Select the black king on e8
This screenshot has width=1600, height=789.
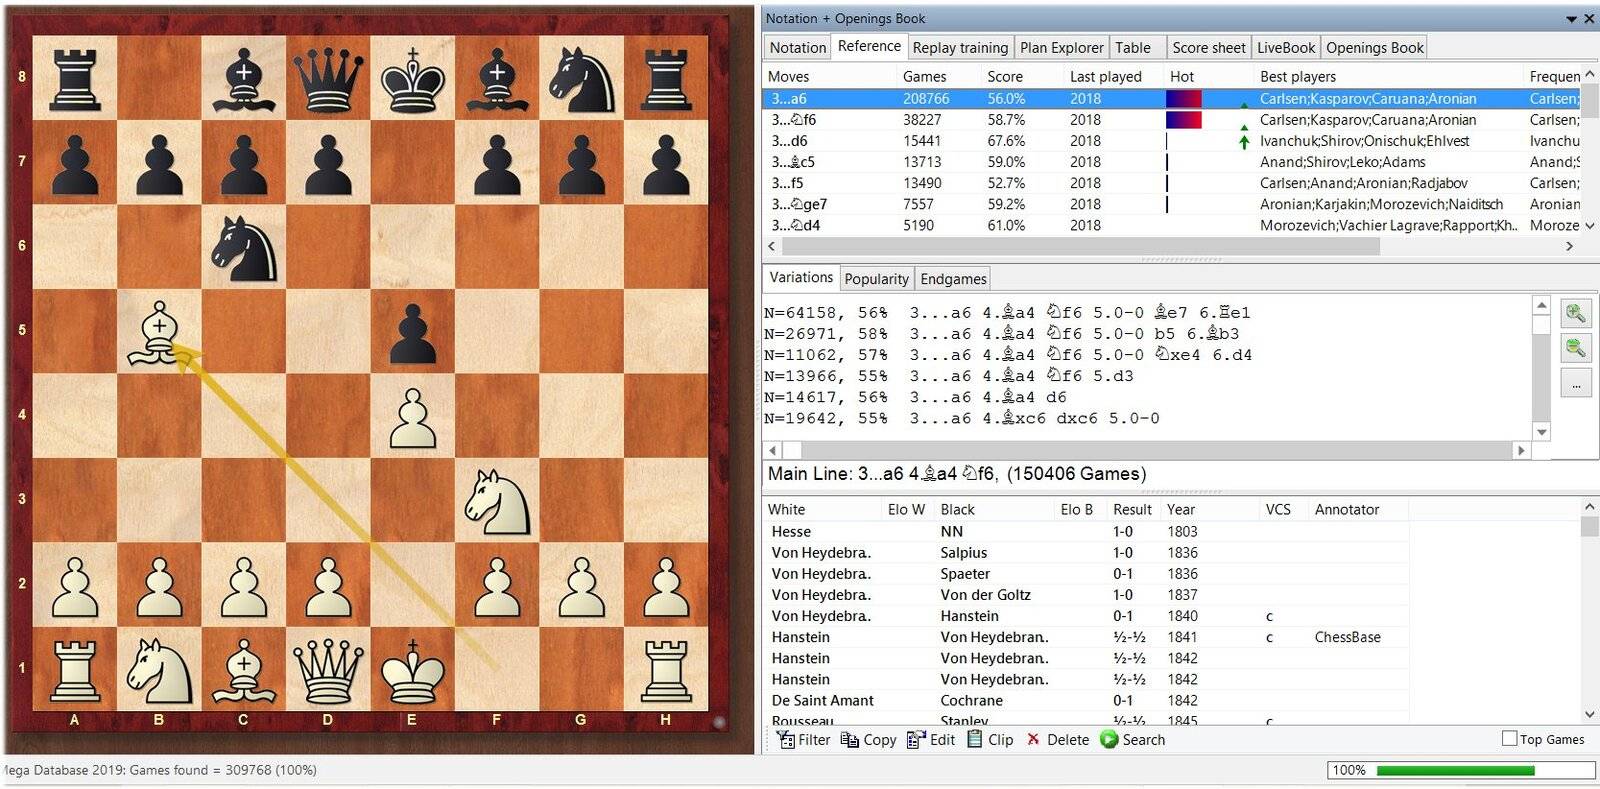coord(413,78)
